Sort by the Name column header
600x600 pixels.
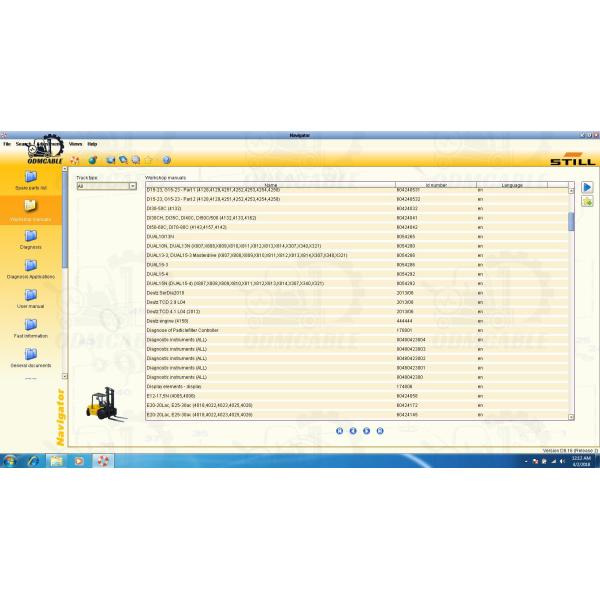pos(270,184)
